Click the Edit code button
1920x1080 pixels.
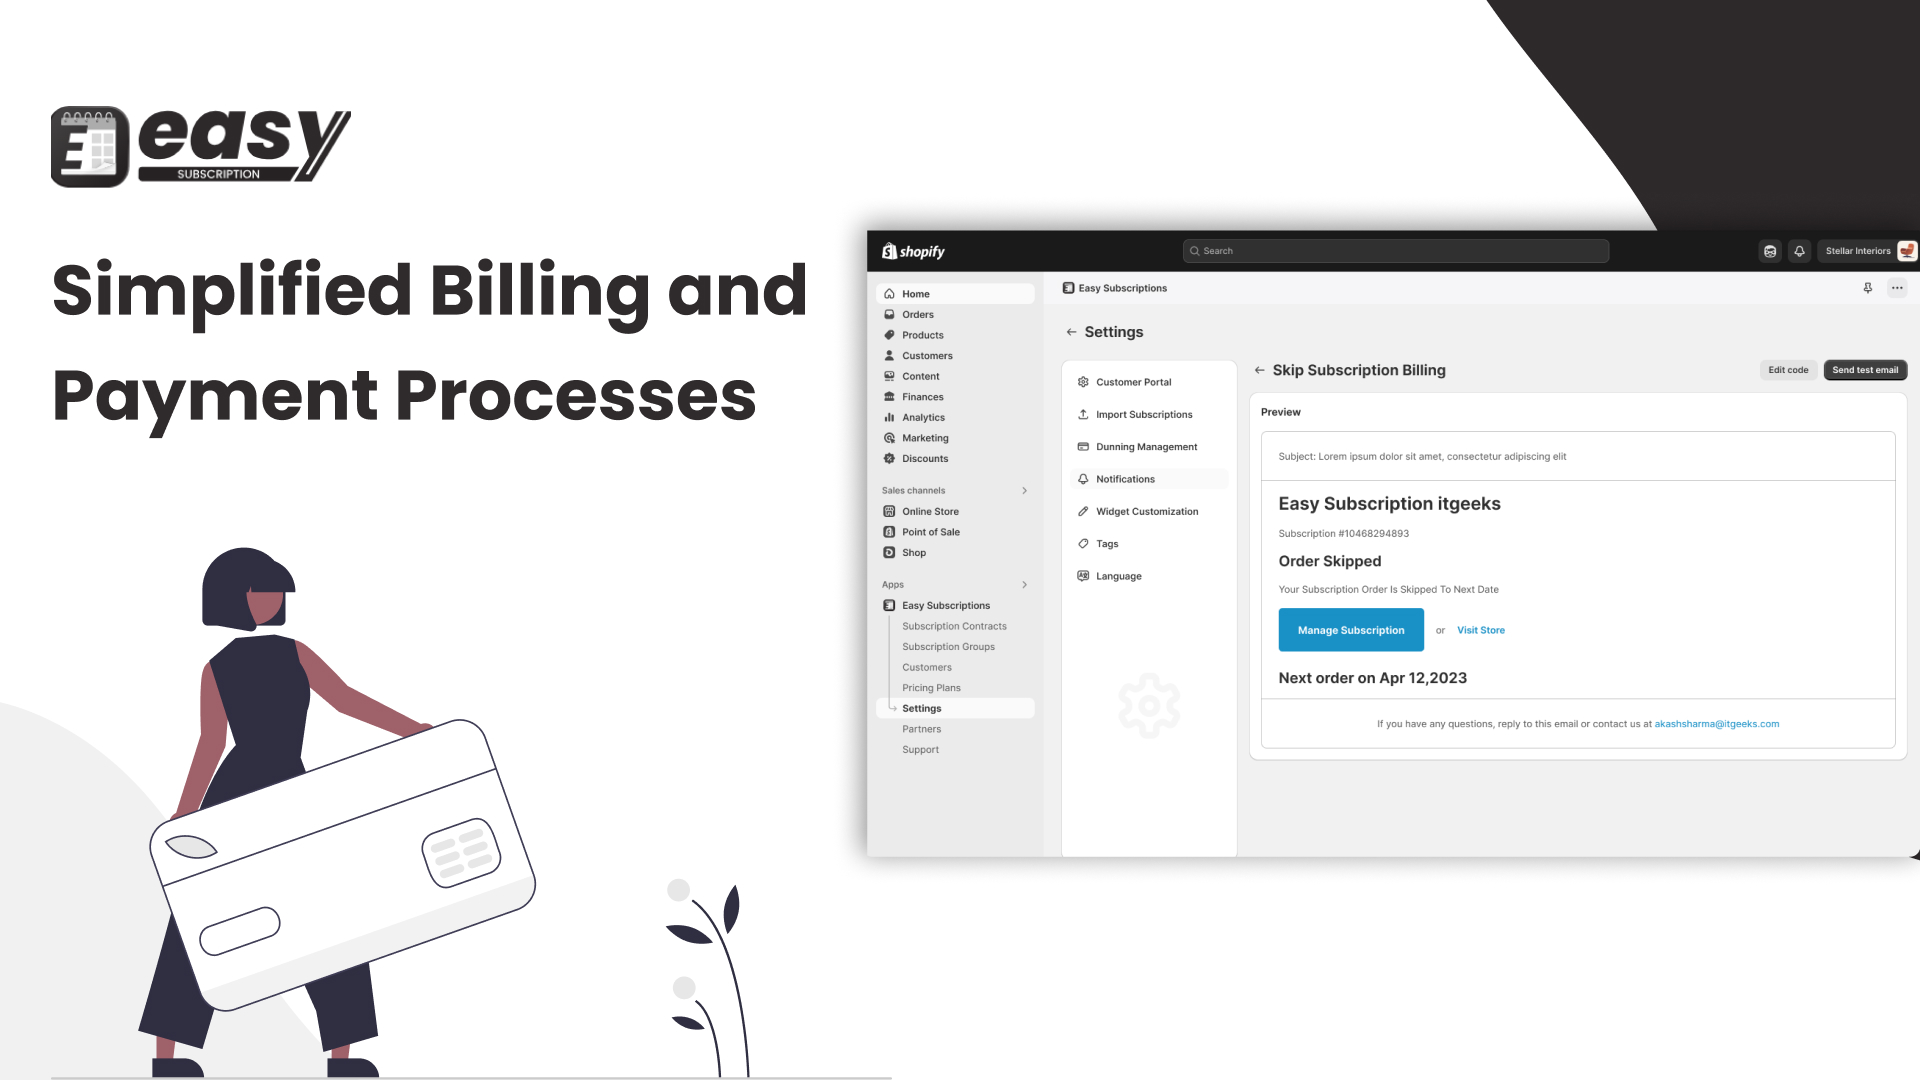(1788, 369)
